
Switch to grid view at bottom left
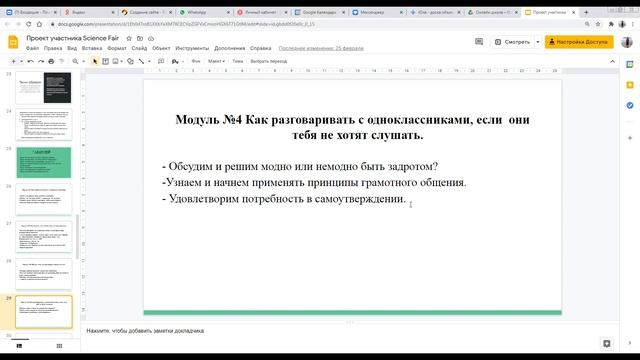point(59,346)
